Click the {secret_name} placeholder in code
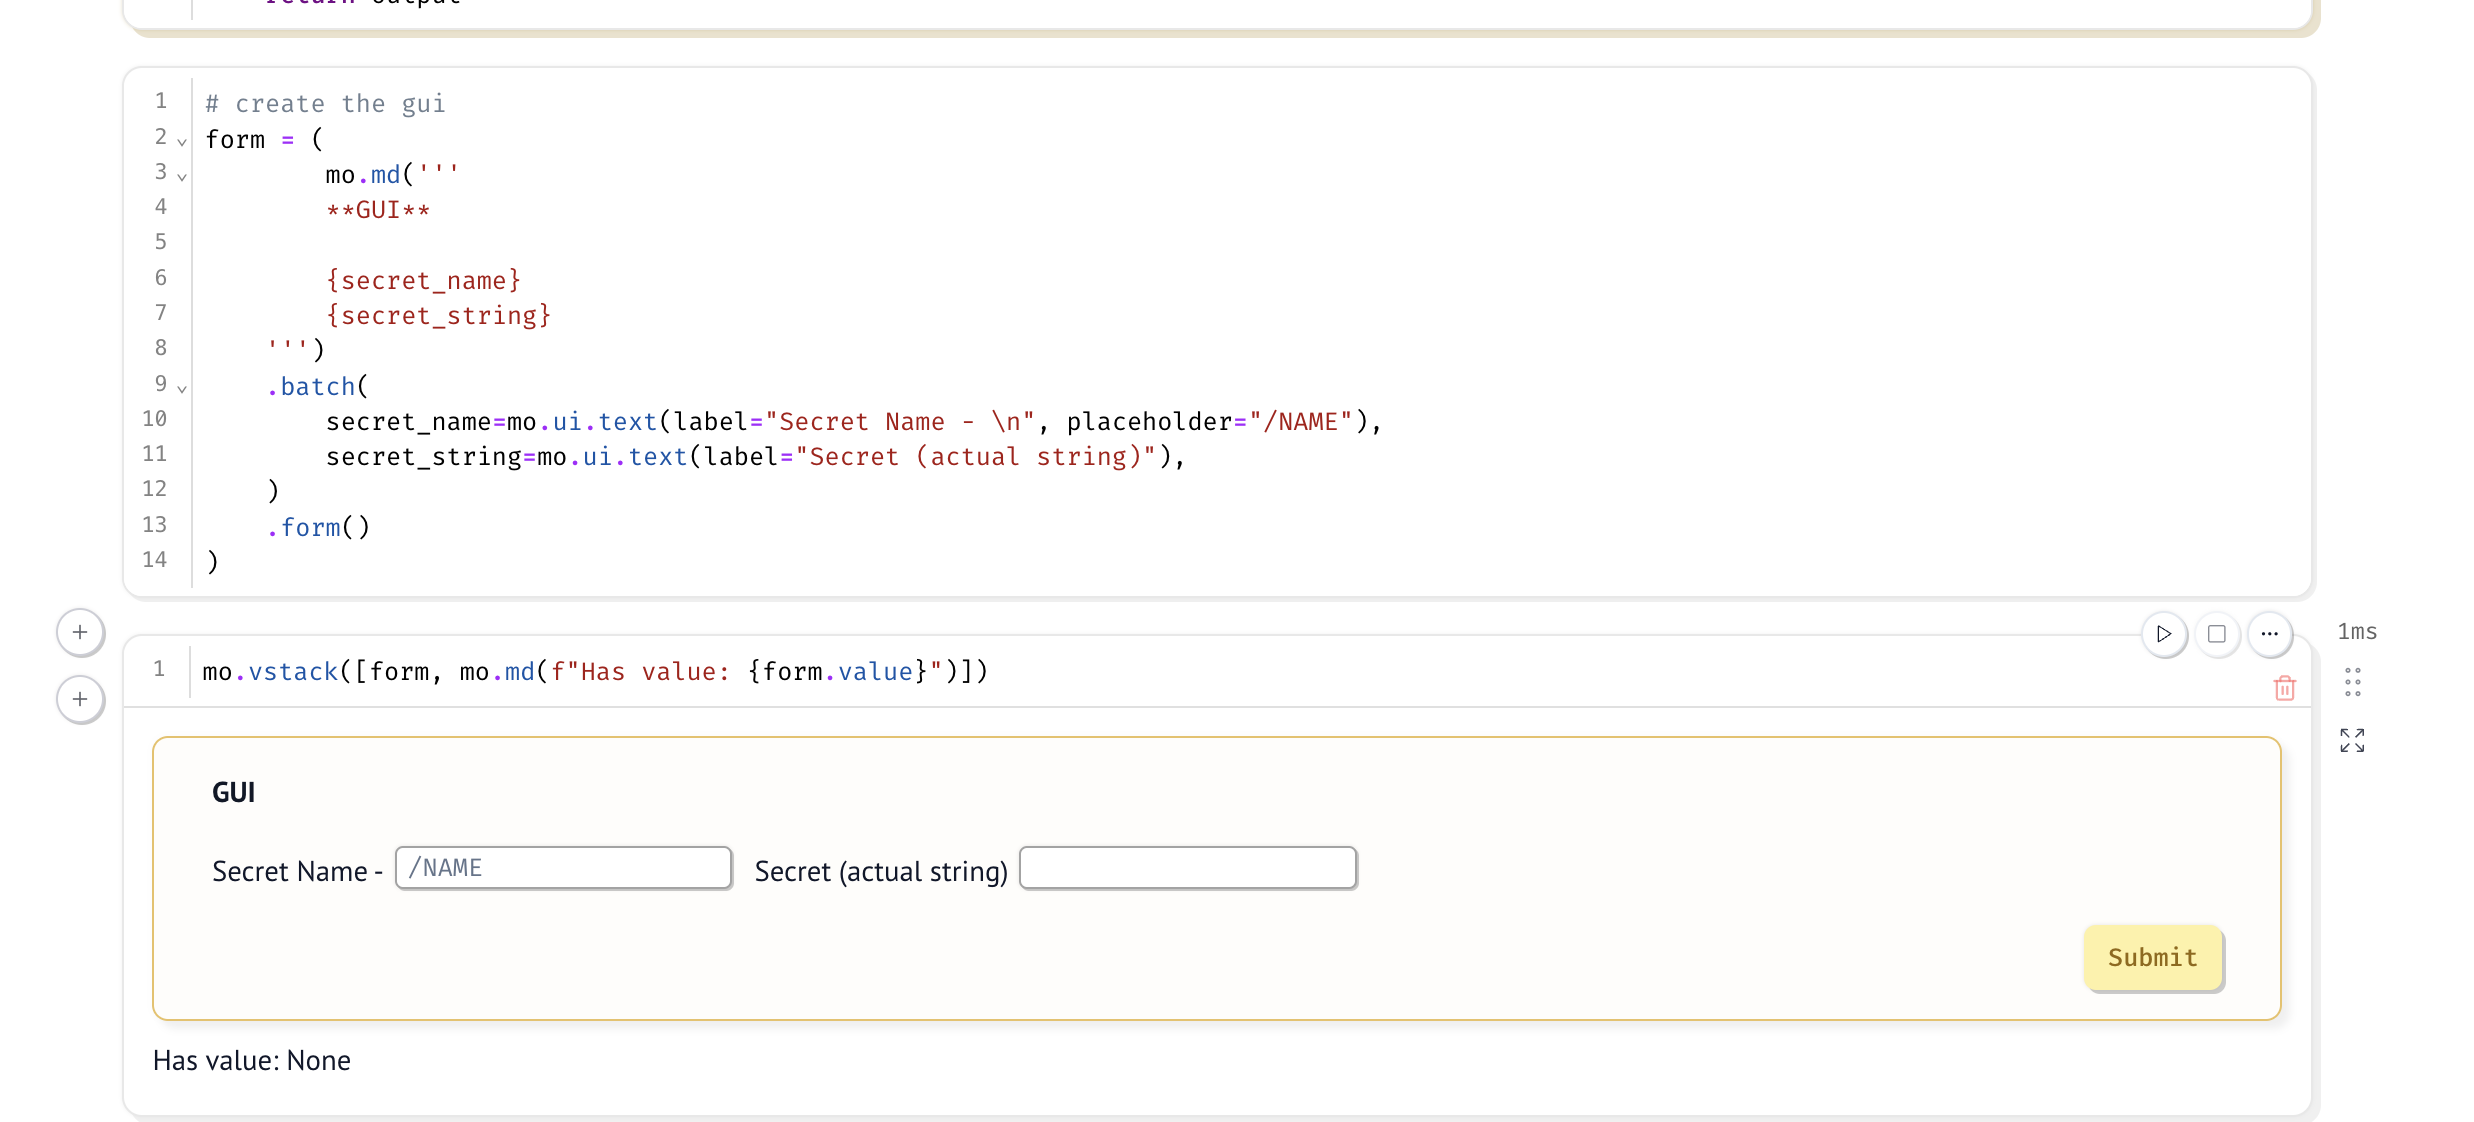The width and height of the screenshot is (2474, 1122). pos(424,280)
